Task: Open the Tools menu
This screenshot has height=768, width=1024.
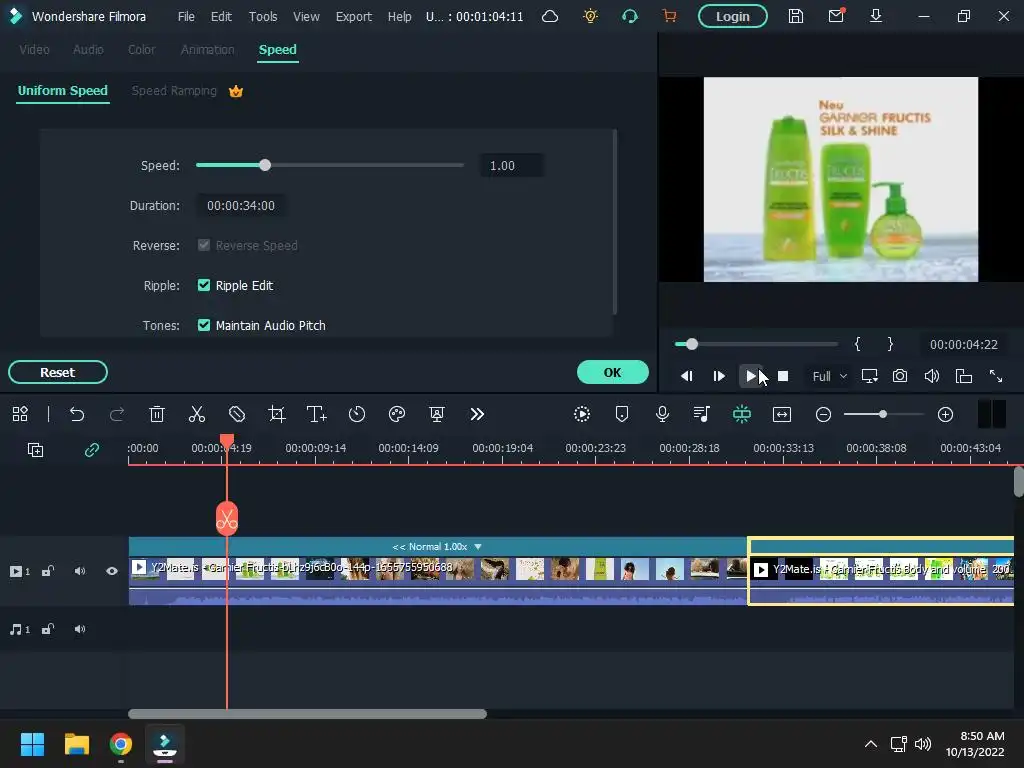Action: 263,16
